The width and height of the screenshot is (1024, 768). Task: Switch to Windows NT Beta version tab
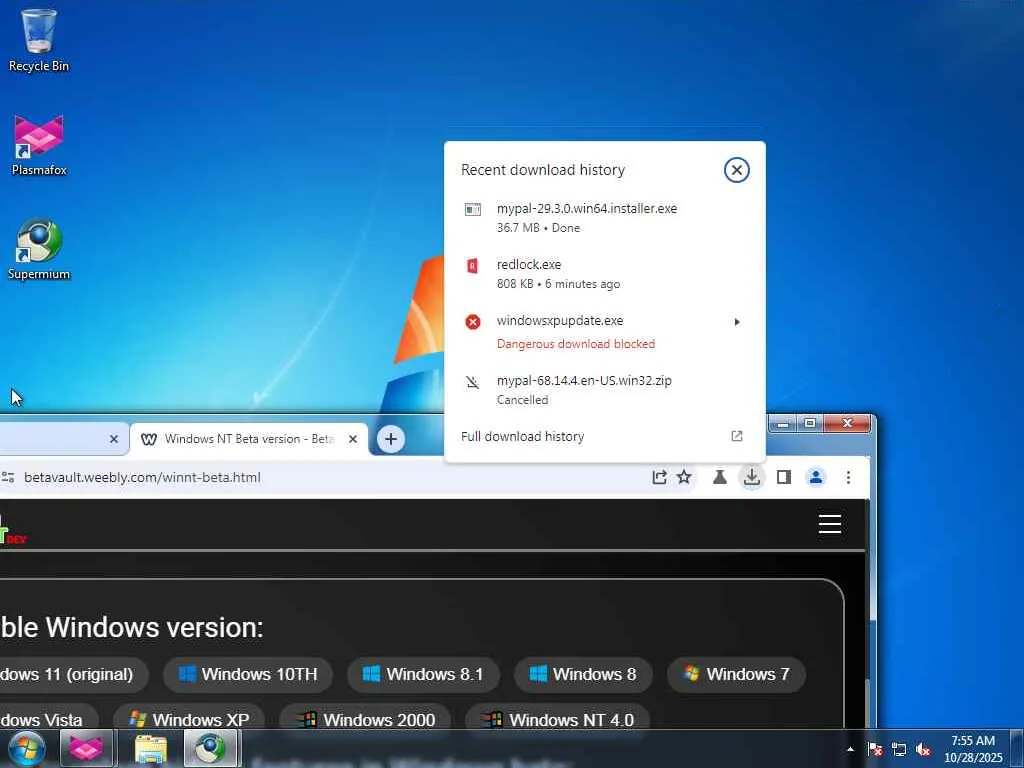248,439
